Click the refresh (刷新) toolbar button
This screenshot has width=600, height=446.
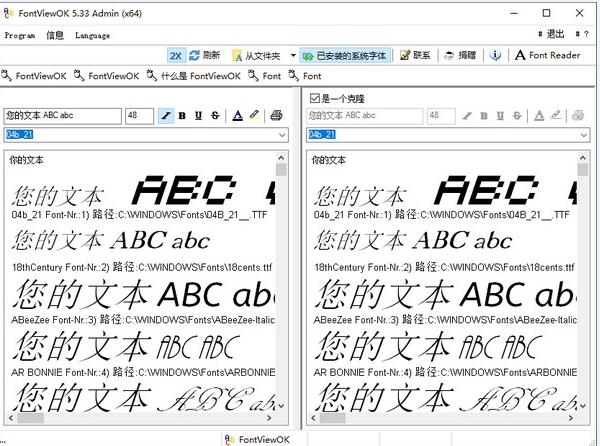click(x=205, y=55)
